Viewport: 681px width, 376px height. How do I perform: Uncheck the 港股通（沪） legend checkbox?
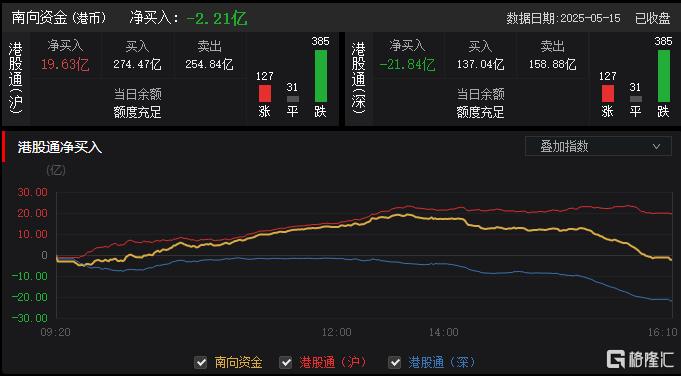[x=285, y=362]
